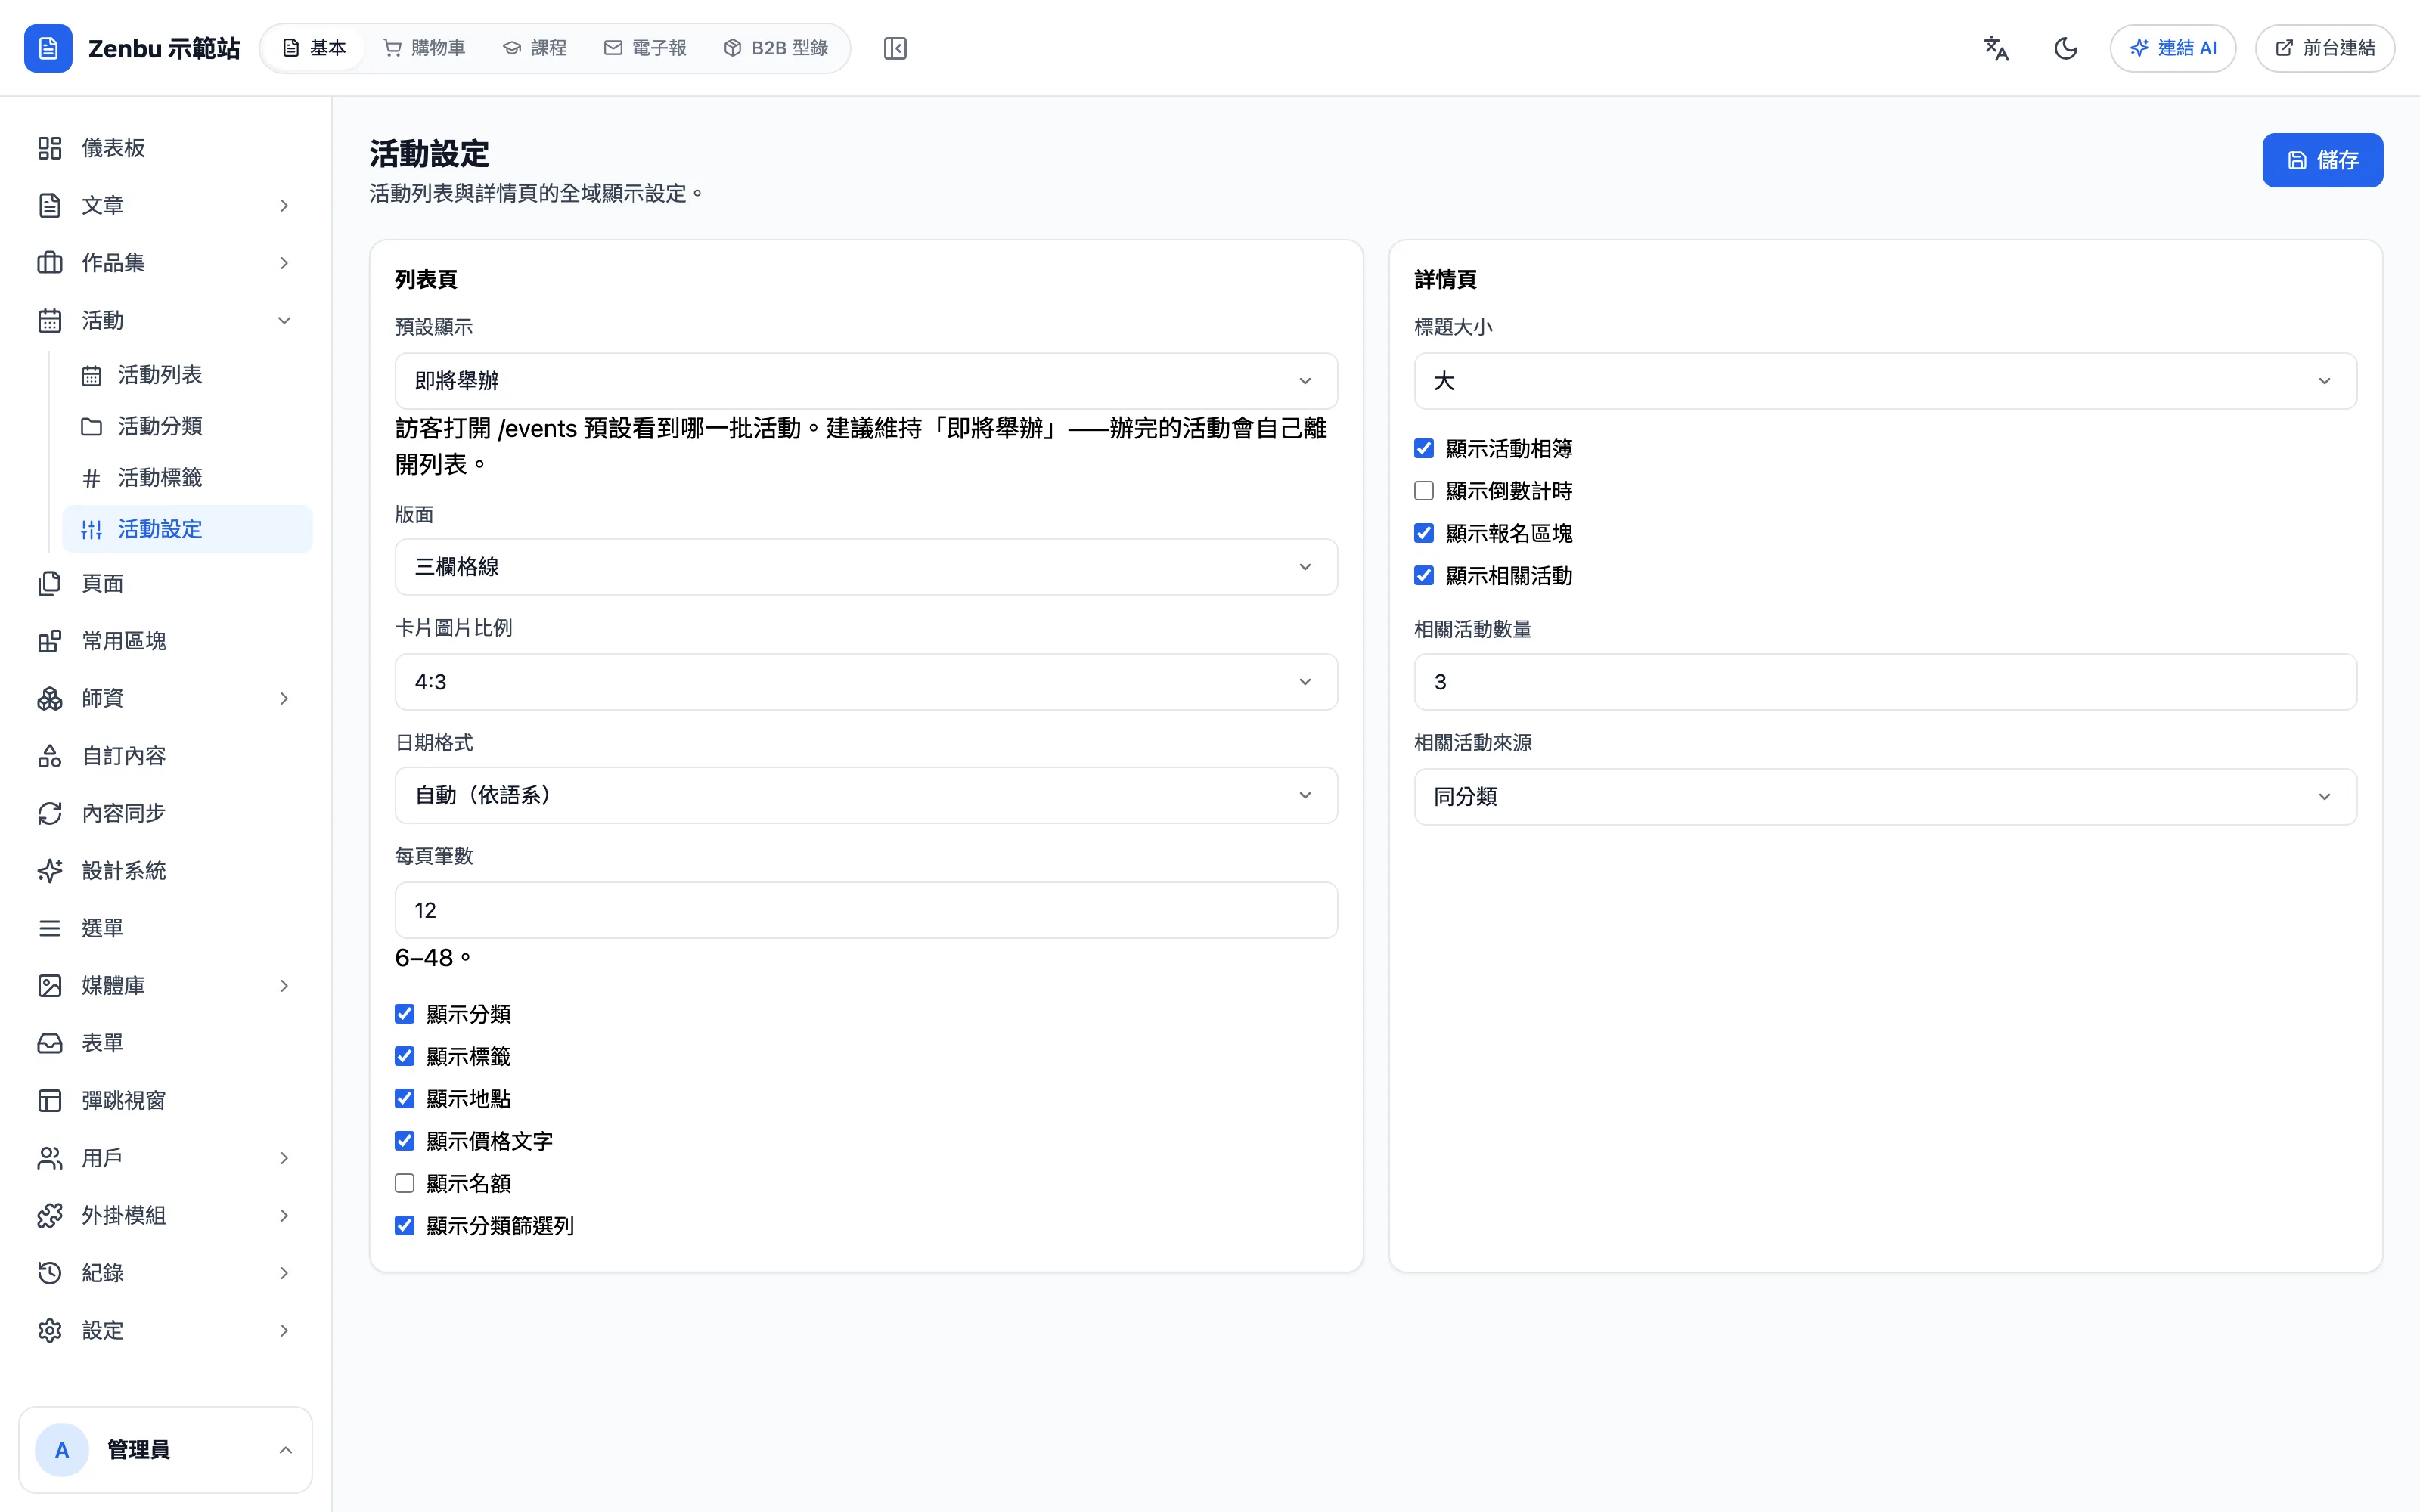Image resolution: width=2420 pixels, height=1512 pixels.
Task: Open 選單 menu lines icon
Action: 50,928
